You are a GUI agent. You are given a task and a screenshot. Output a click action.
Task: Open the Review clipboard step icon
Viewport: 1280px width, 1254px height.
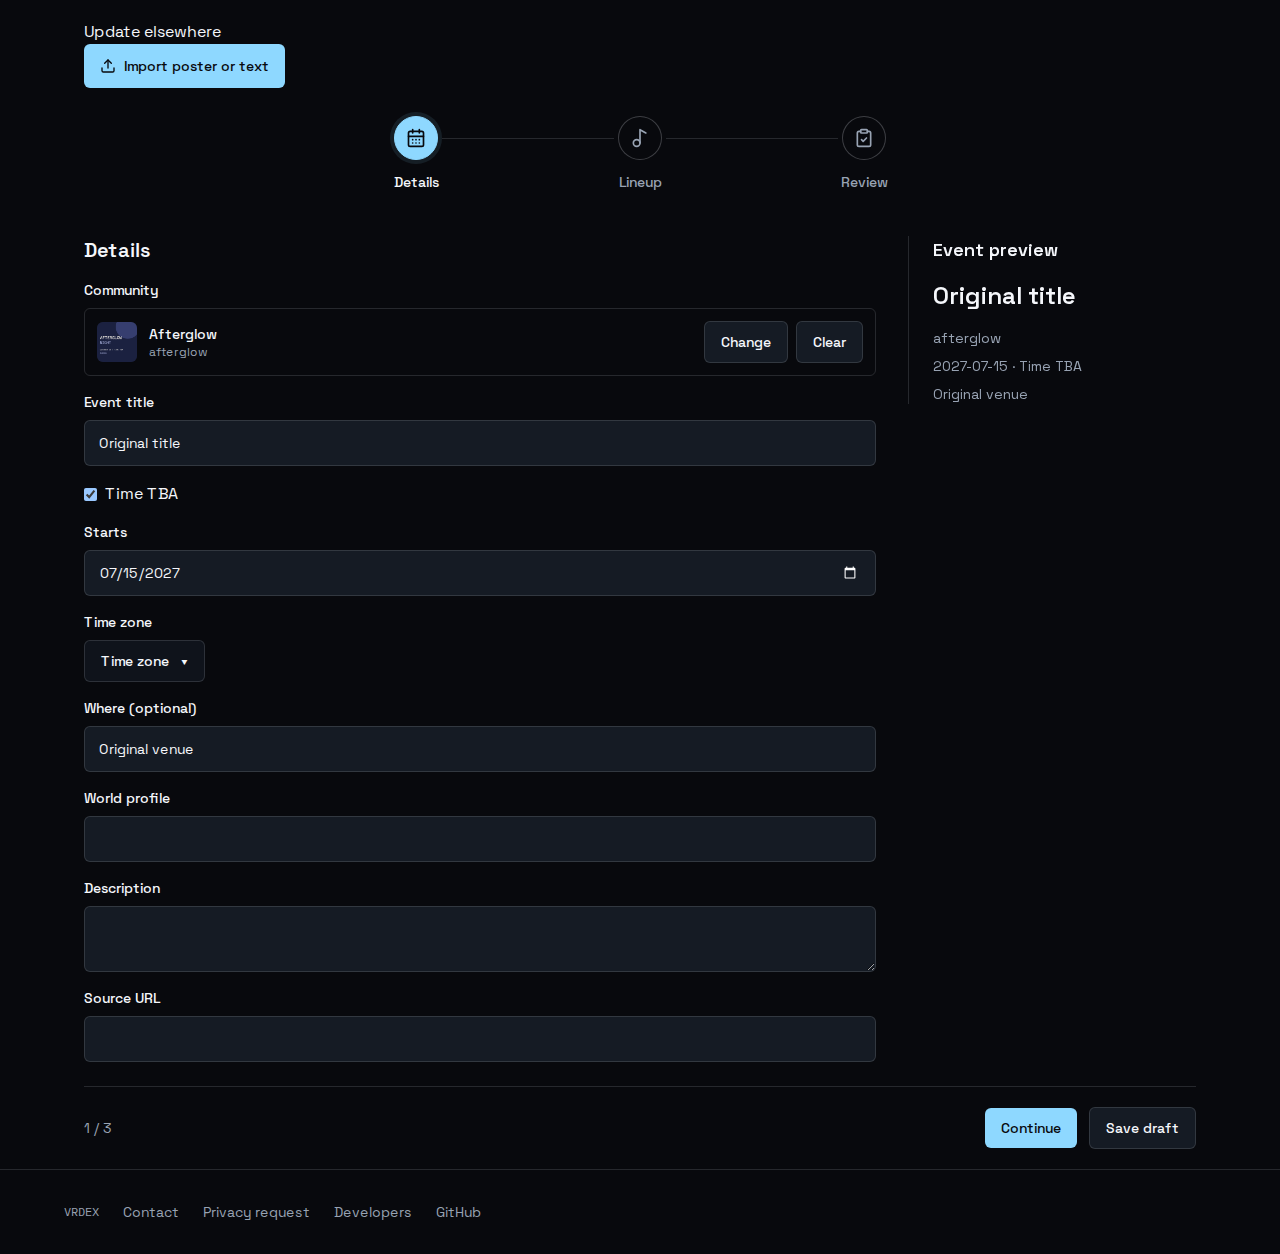tap(864, 138)
